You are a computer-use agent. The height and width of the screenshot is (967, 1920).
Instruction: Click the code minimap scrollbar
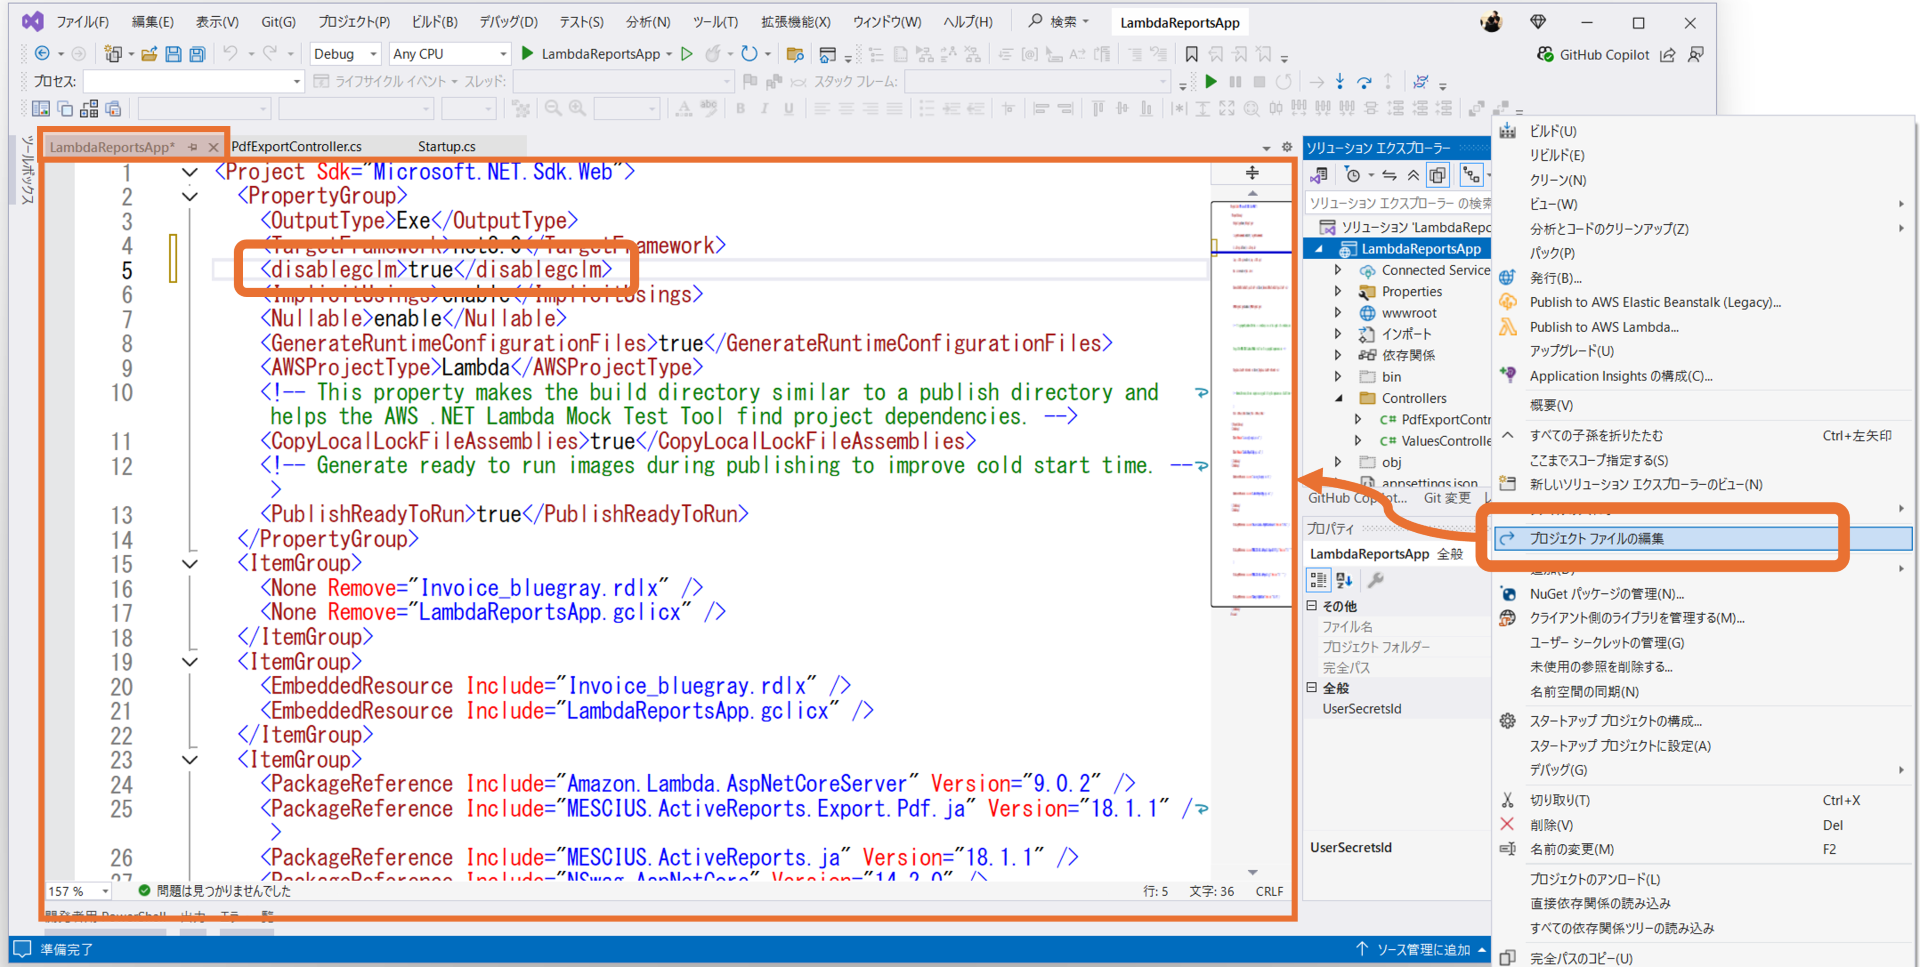pyautogui.click(x=1251, y=404)
